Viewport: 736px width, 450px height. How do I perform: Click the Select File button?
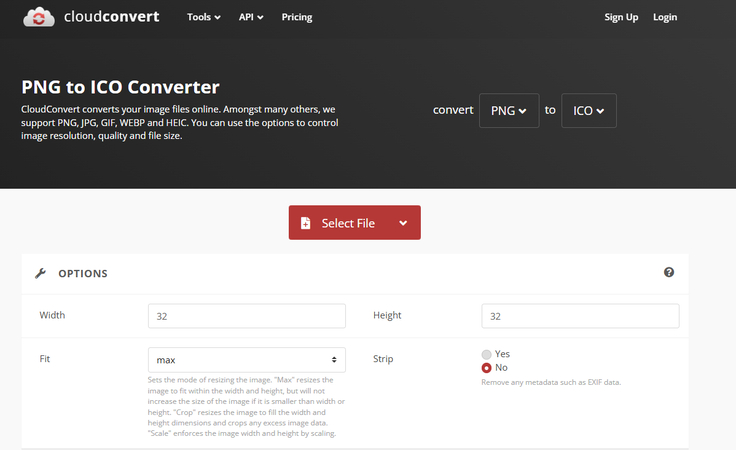(354, 222)
